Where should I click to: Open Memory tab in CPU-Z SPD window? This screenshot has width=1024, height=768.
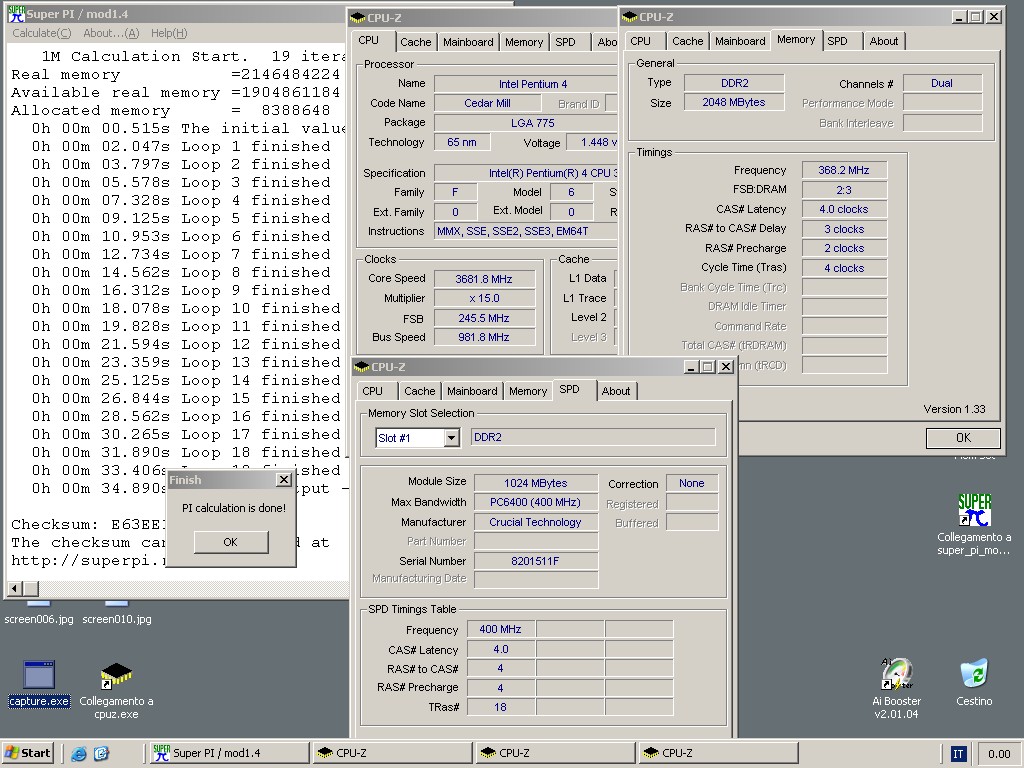pyautogui.click(x=528, y=391)
